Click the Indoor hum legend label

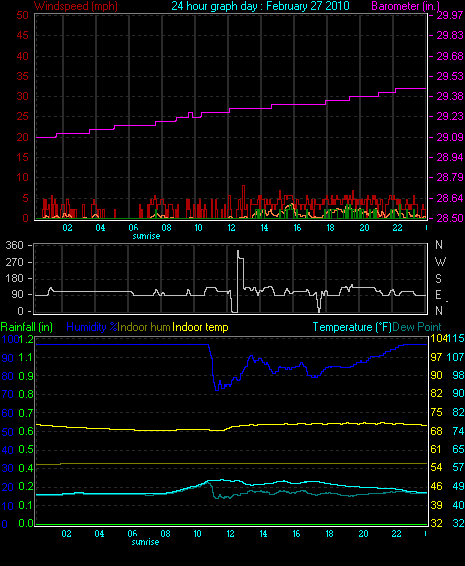tap(144, 327)
